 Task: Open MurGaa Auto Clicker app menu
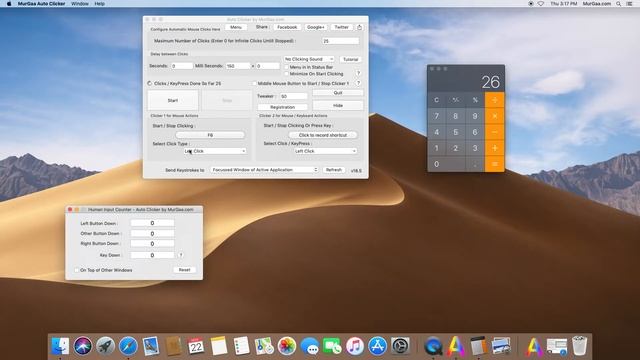[x=41, y=4]
